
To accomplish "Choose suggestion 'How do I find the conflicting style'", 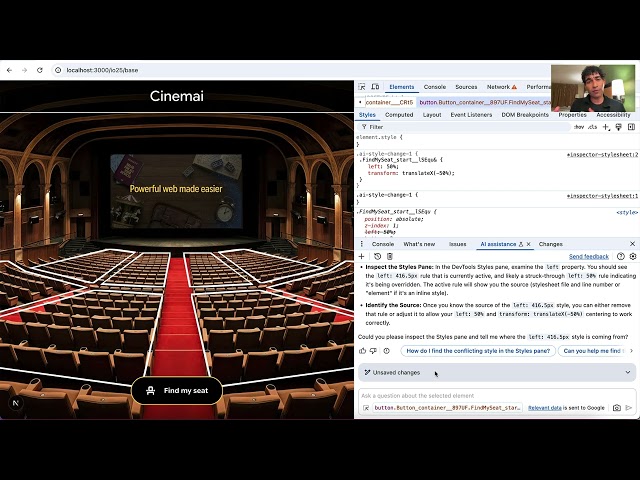I will point(478,351).
